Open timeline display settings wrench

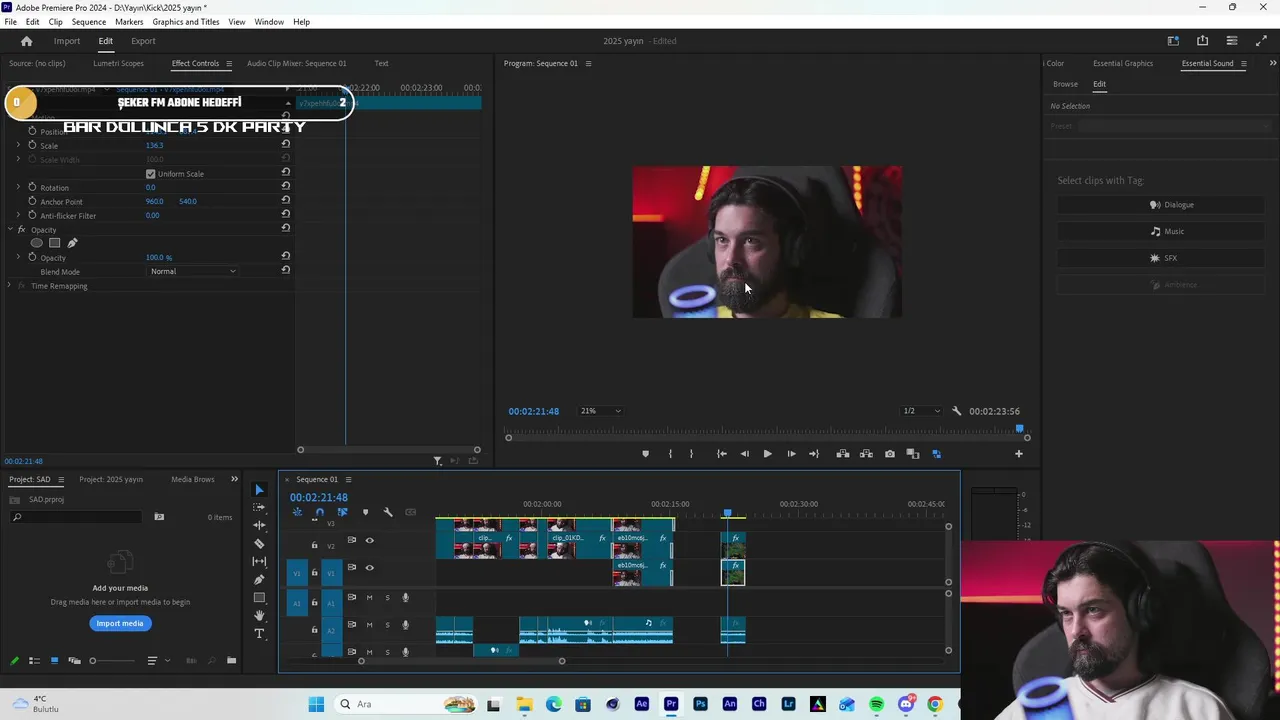click(388, 512)
